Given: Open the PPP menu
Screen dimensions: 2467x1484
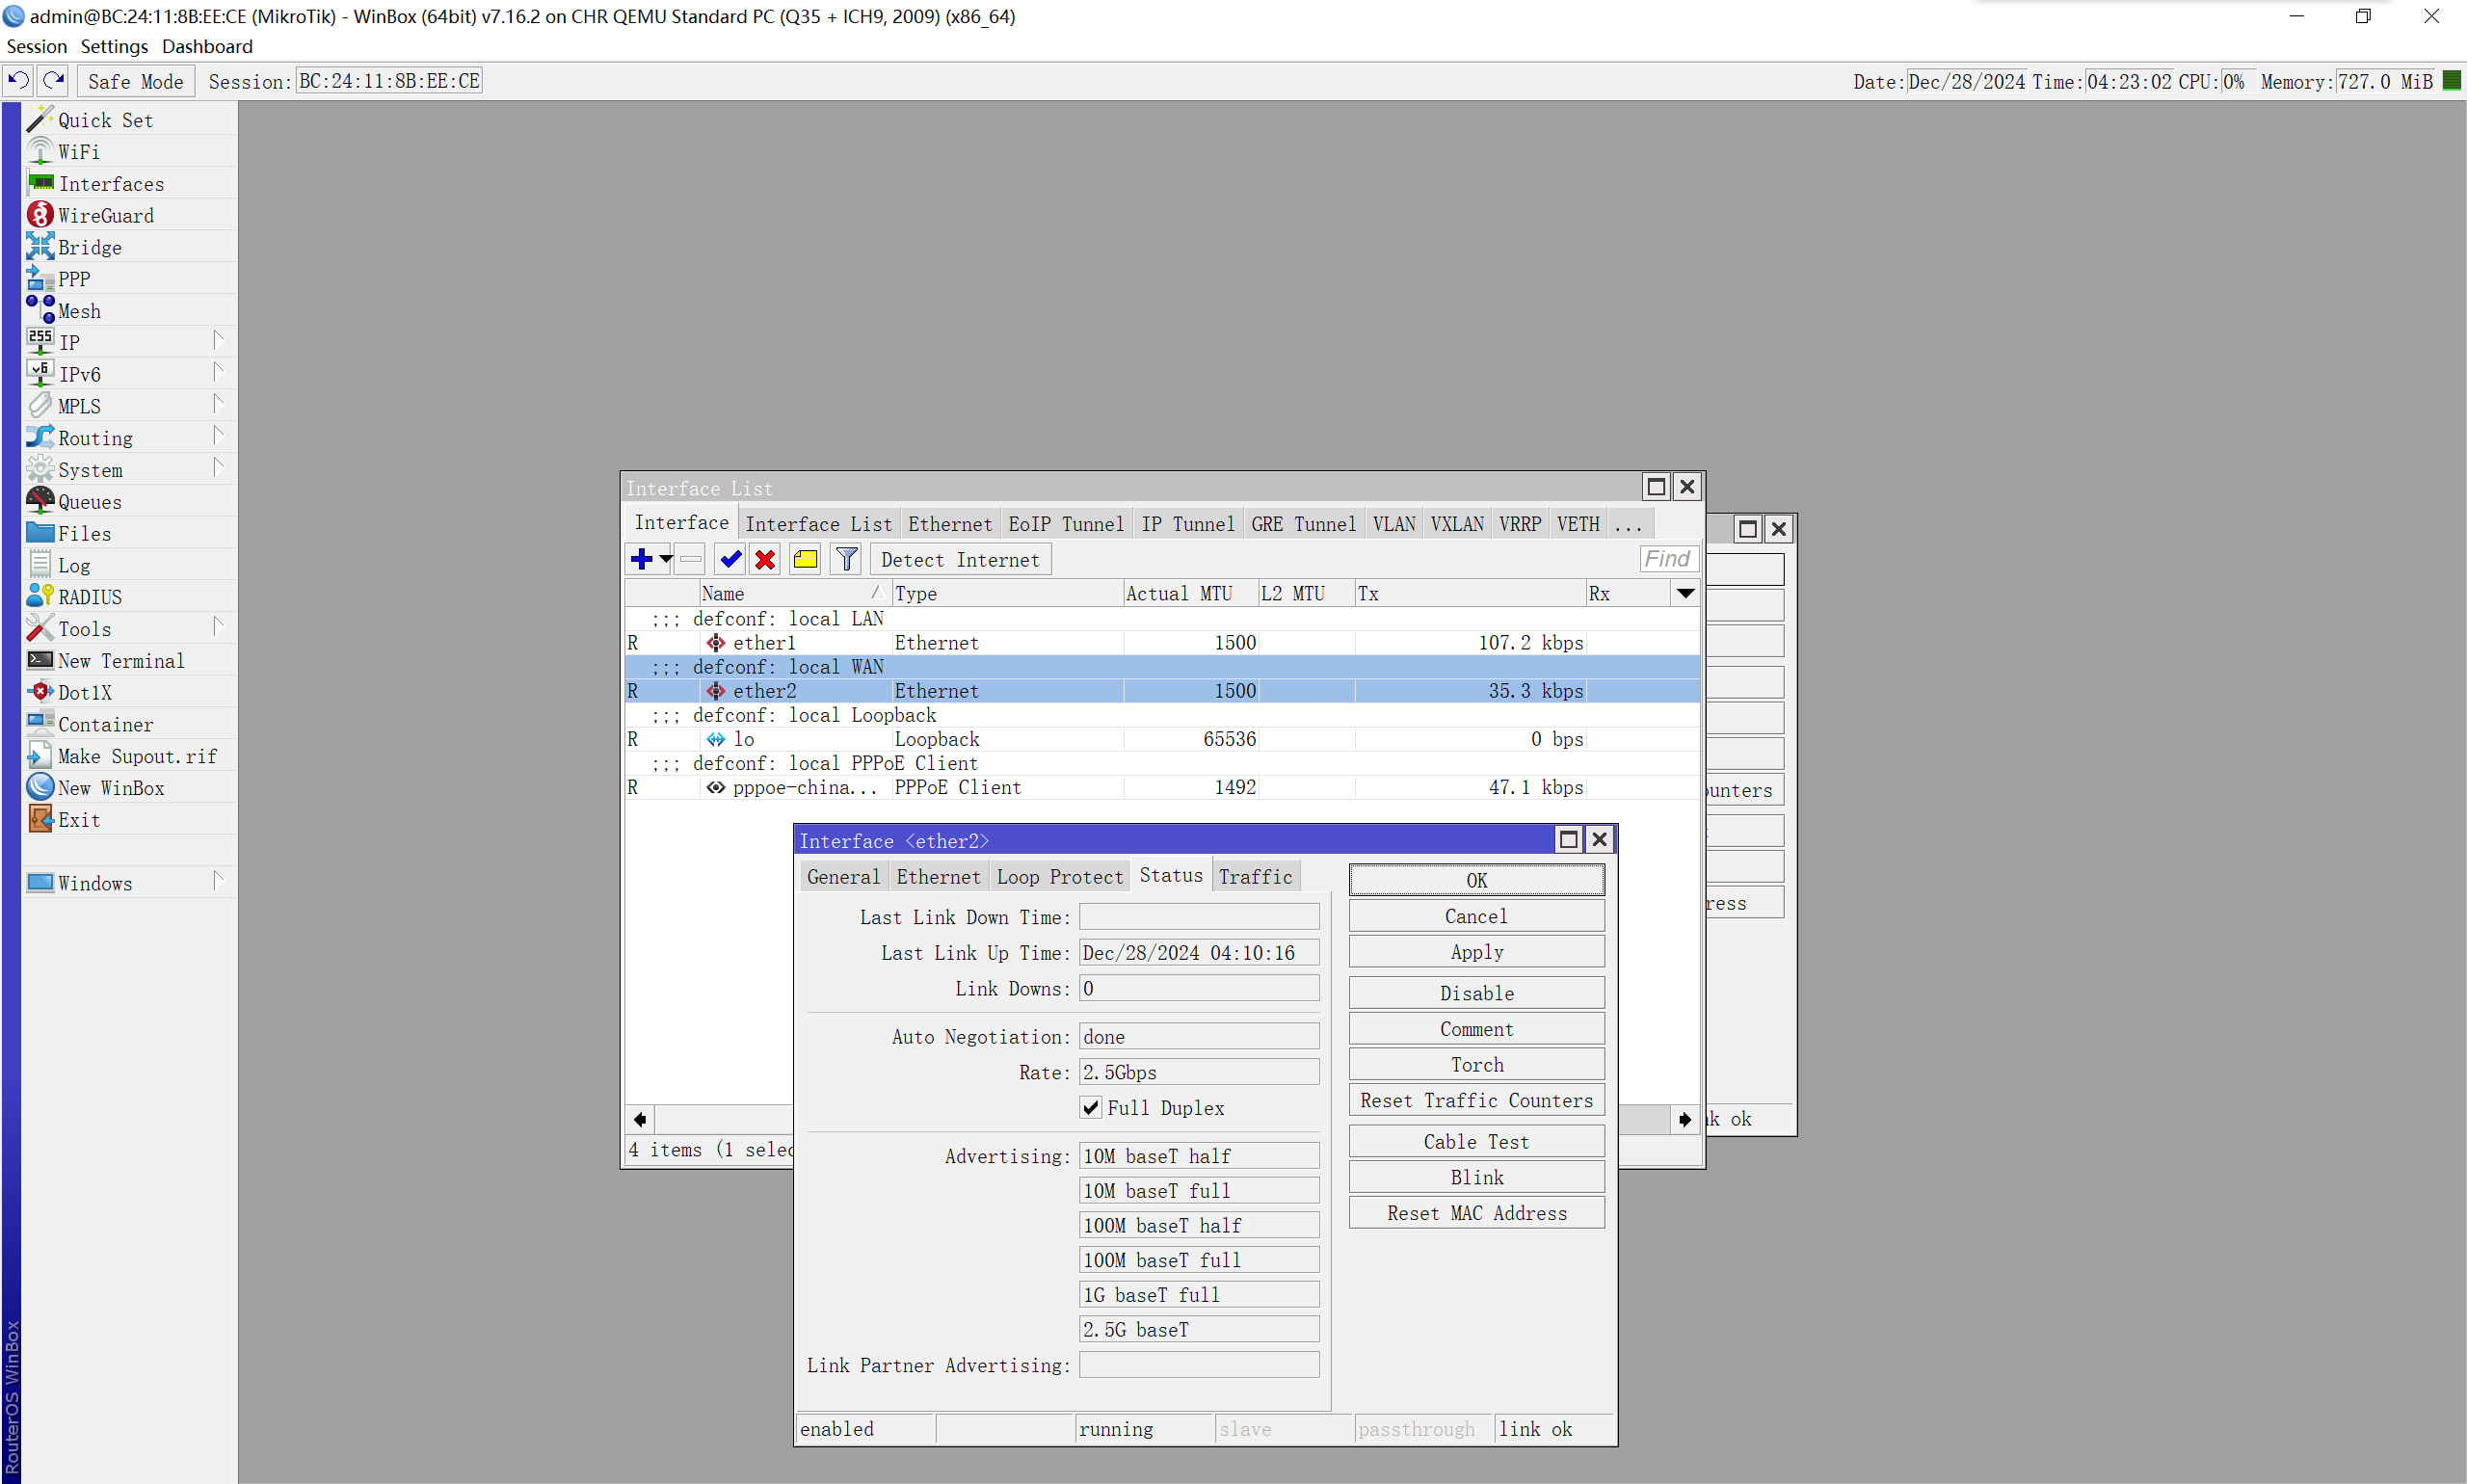Looking at the screenshot, I should [x=130, y=279].
